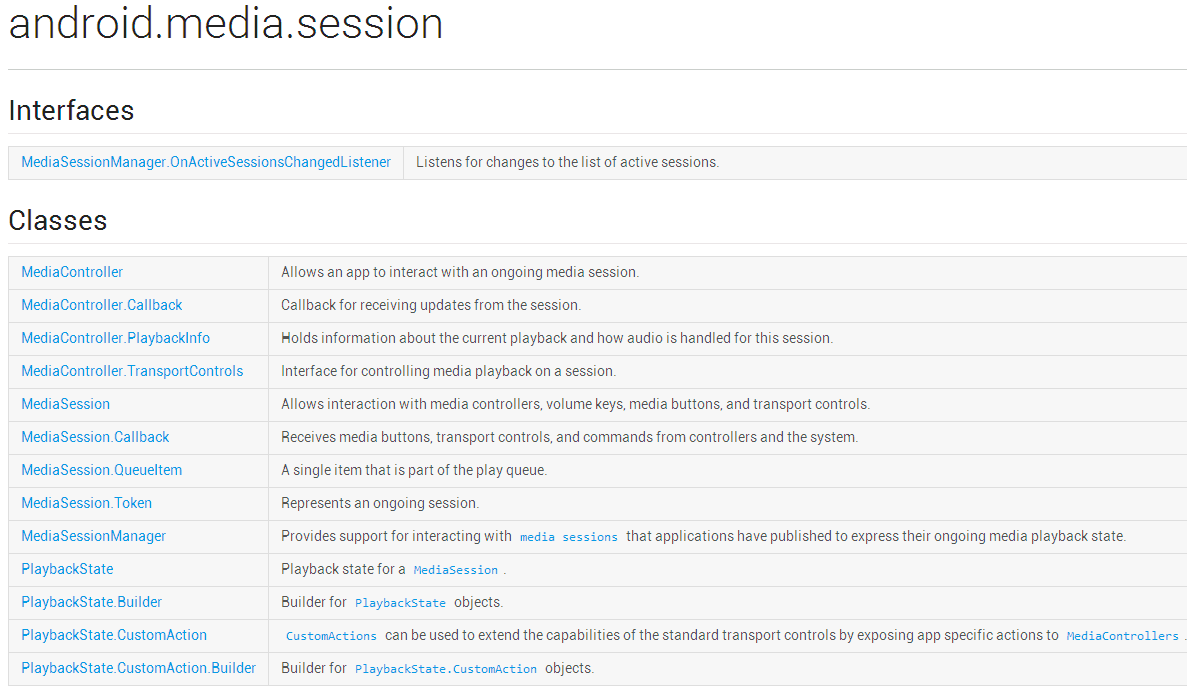Open the MediaSessionManager class link
Screen dimensions: 1187x691
94,536
